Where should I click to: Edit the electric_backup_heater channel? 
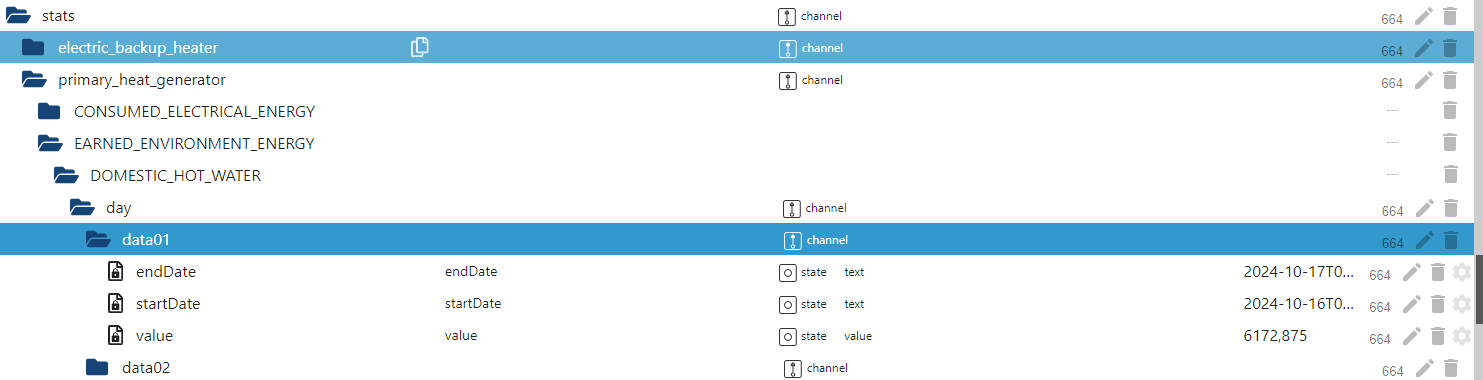coord(1424,48)
